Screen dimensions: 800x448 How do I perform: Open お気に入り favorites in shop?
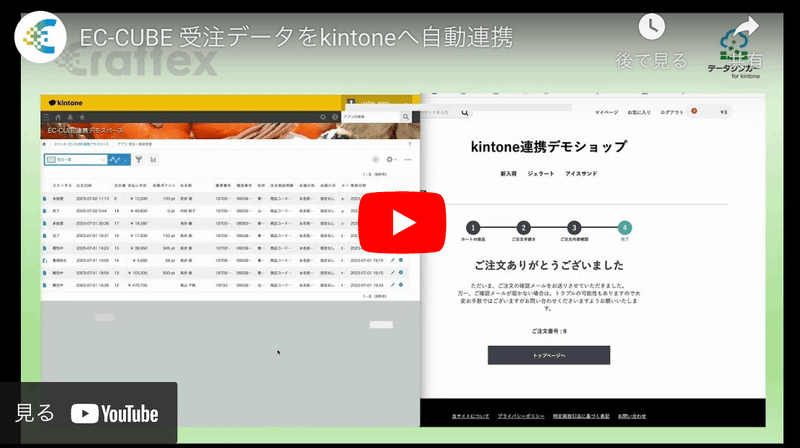click(639, 112)
